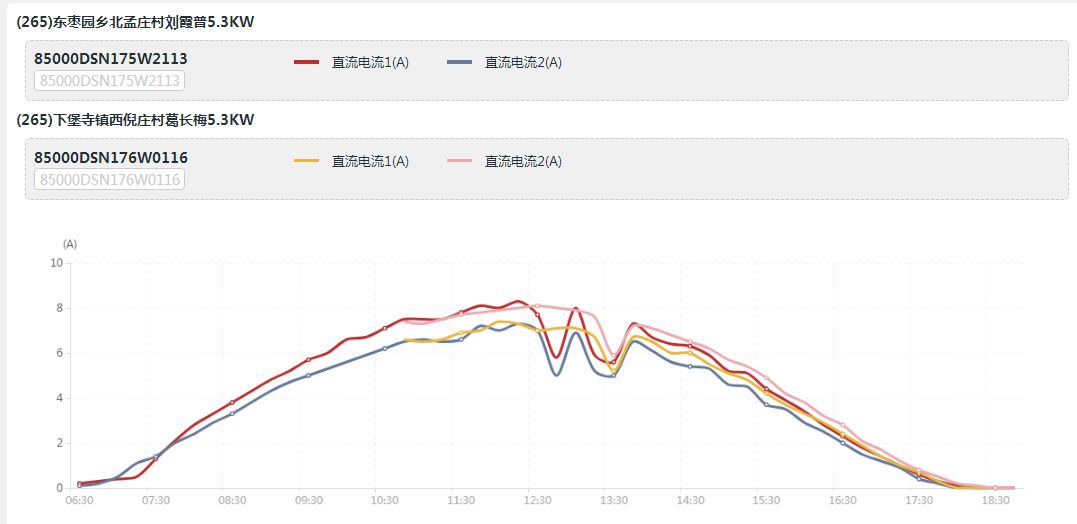Click the 12:30 x-axis time label
Image resolution: width=1077 pixels, height=524 pixels.
coord(538,500)
